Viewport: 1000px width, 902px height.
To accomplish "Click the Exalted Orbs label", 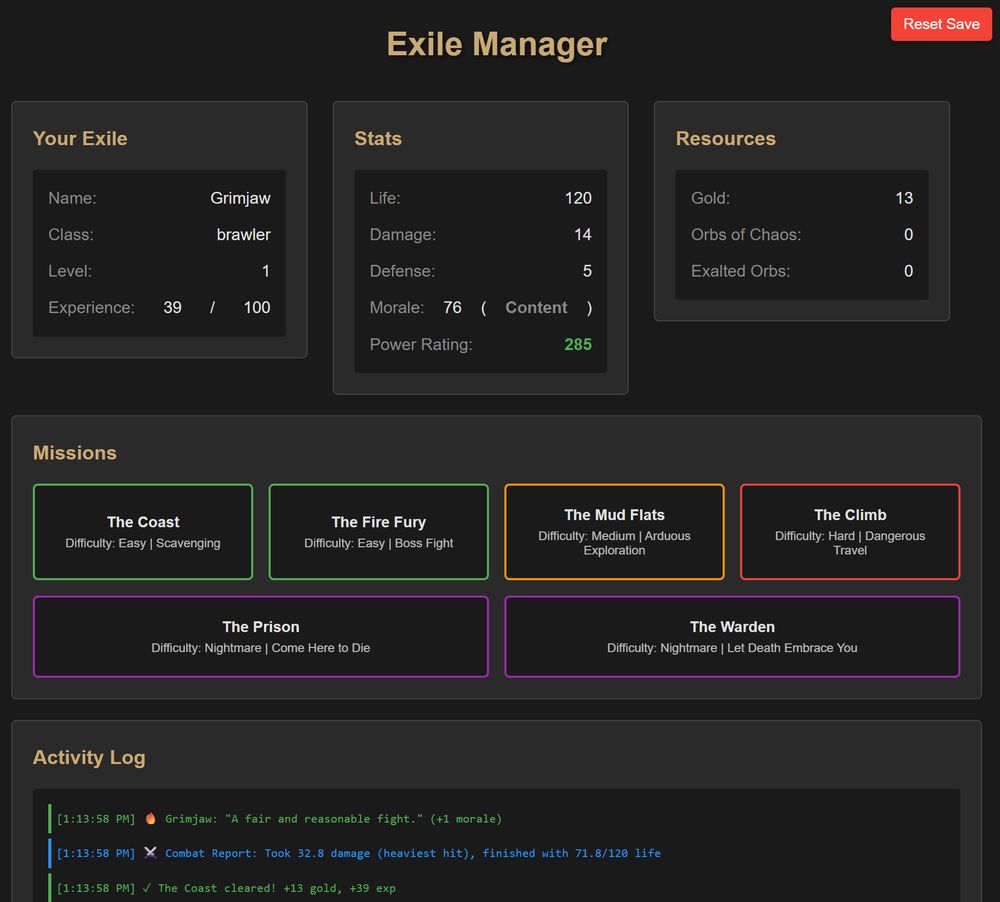I will [x=740, y=271].
